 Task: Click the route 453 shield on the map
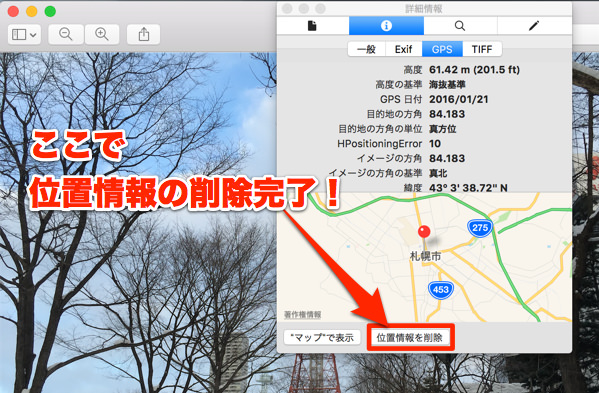(x=441, y=290)
